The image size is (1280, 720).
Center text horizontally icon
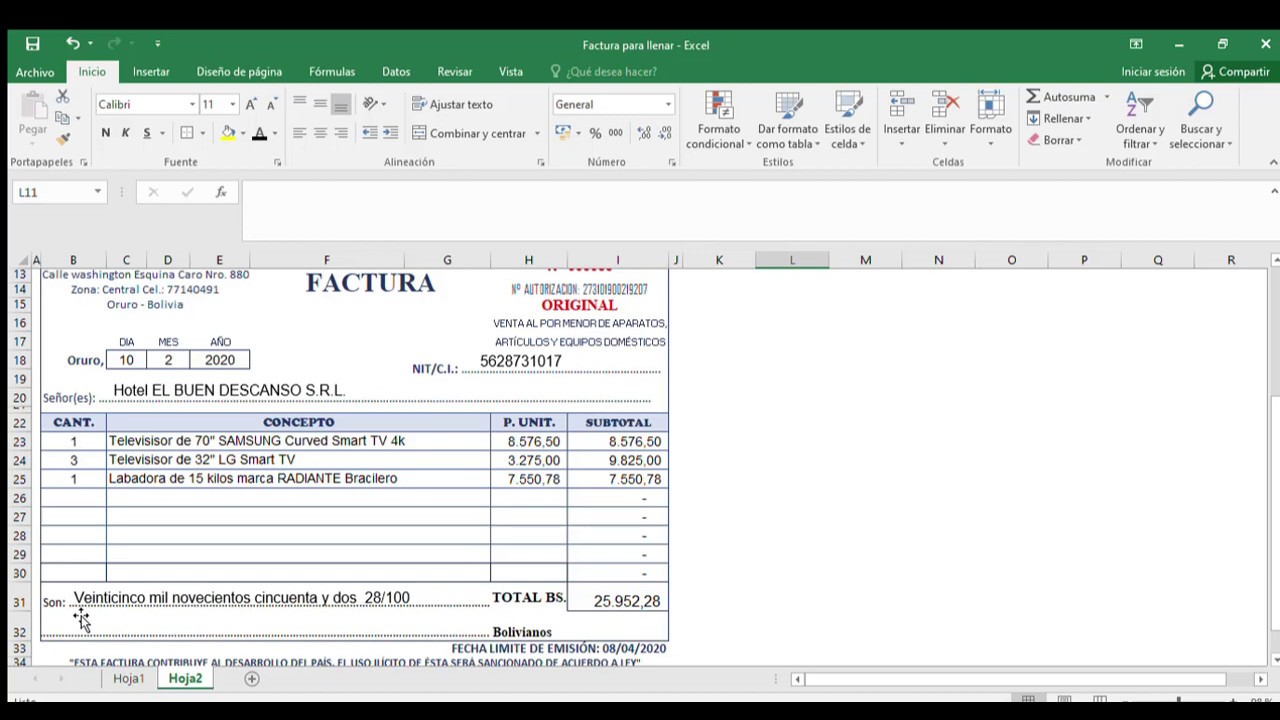[320, 133]
